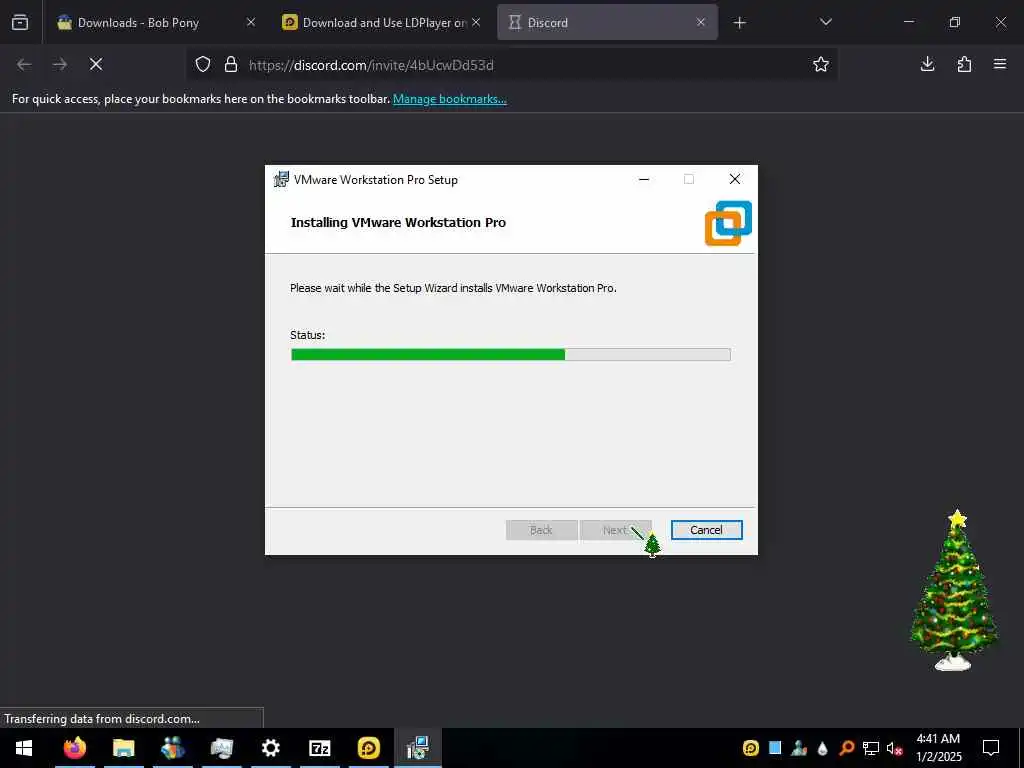Viewport: 1024px width, 768px height.
Task: Open a new browser tab
Action: 739,23
